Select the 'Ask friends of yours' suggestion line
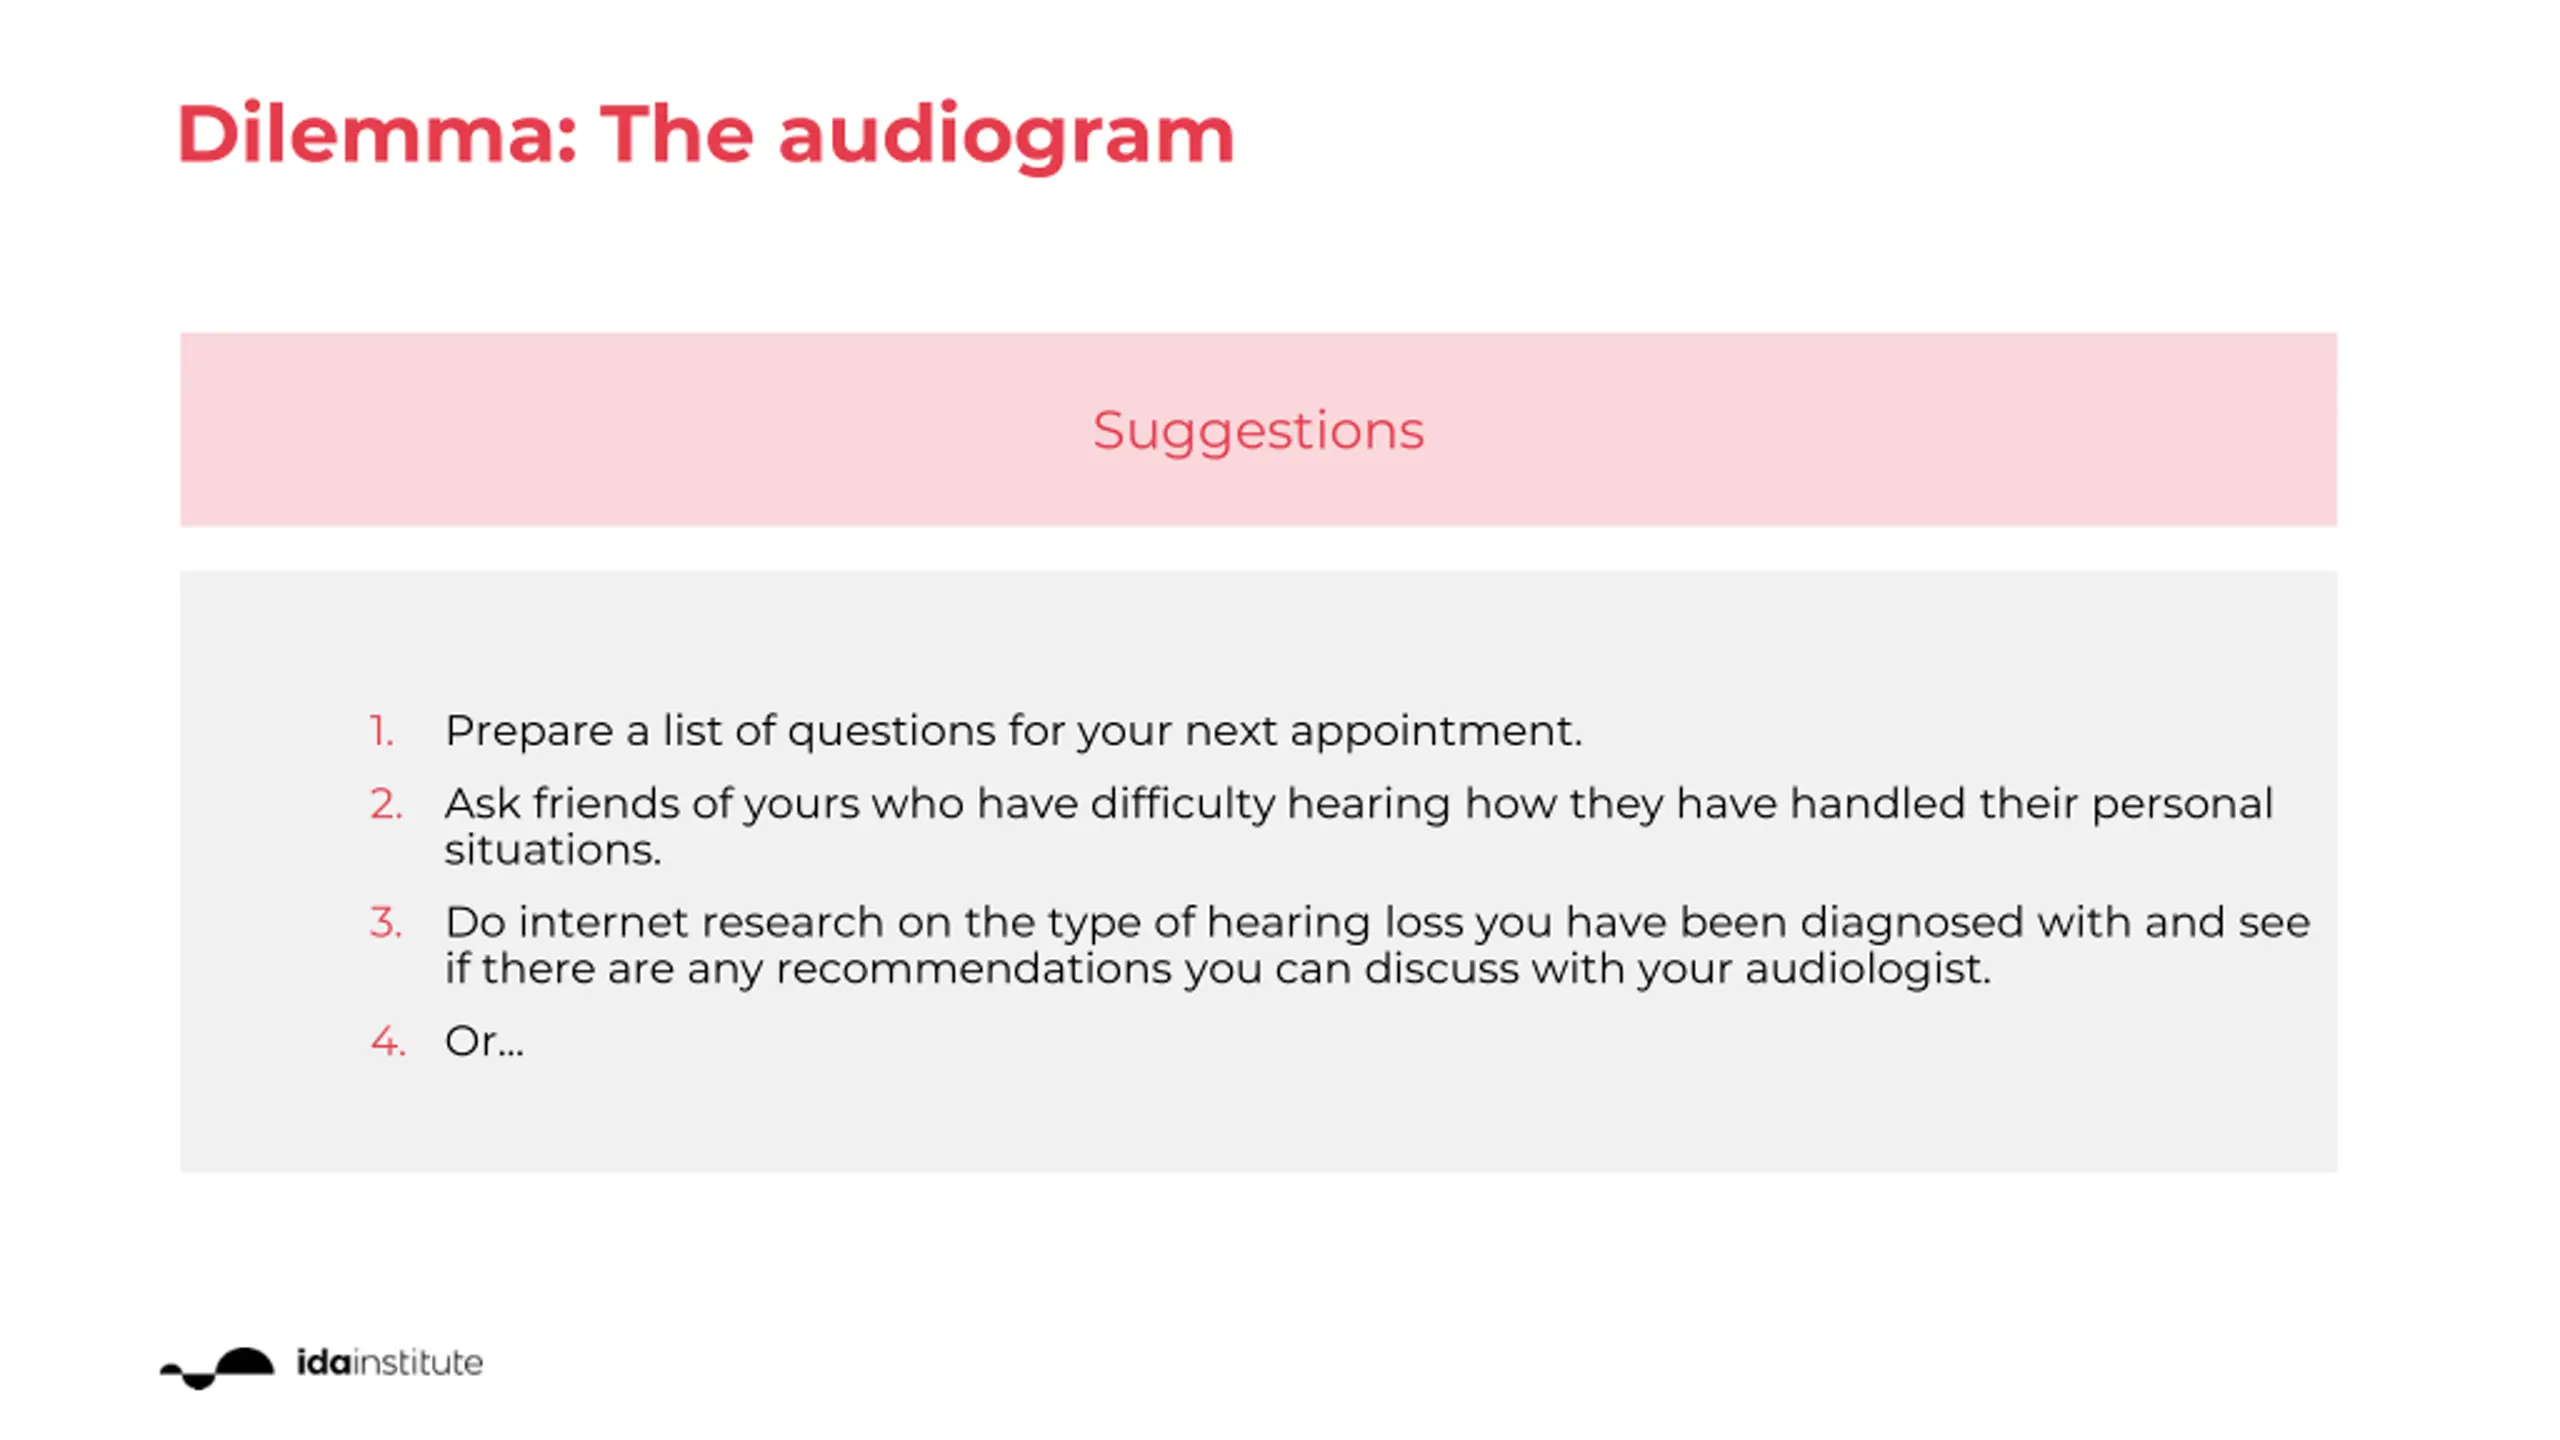 [x=1358, y=804]
